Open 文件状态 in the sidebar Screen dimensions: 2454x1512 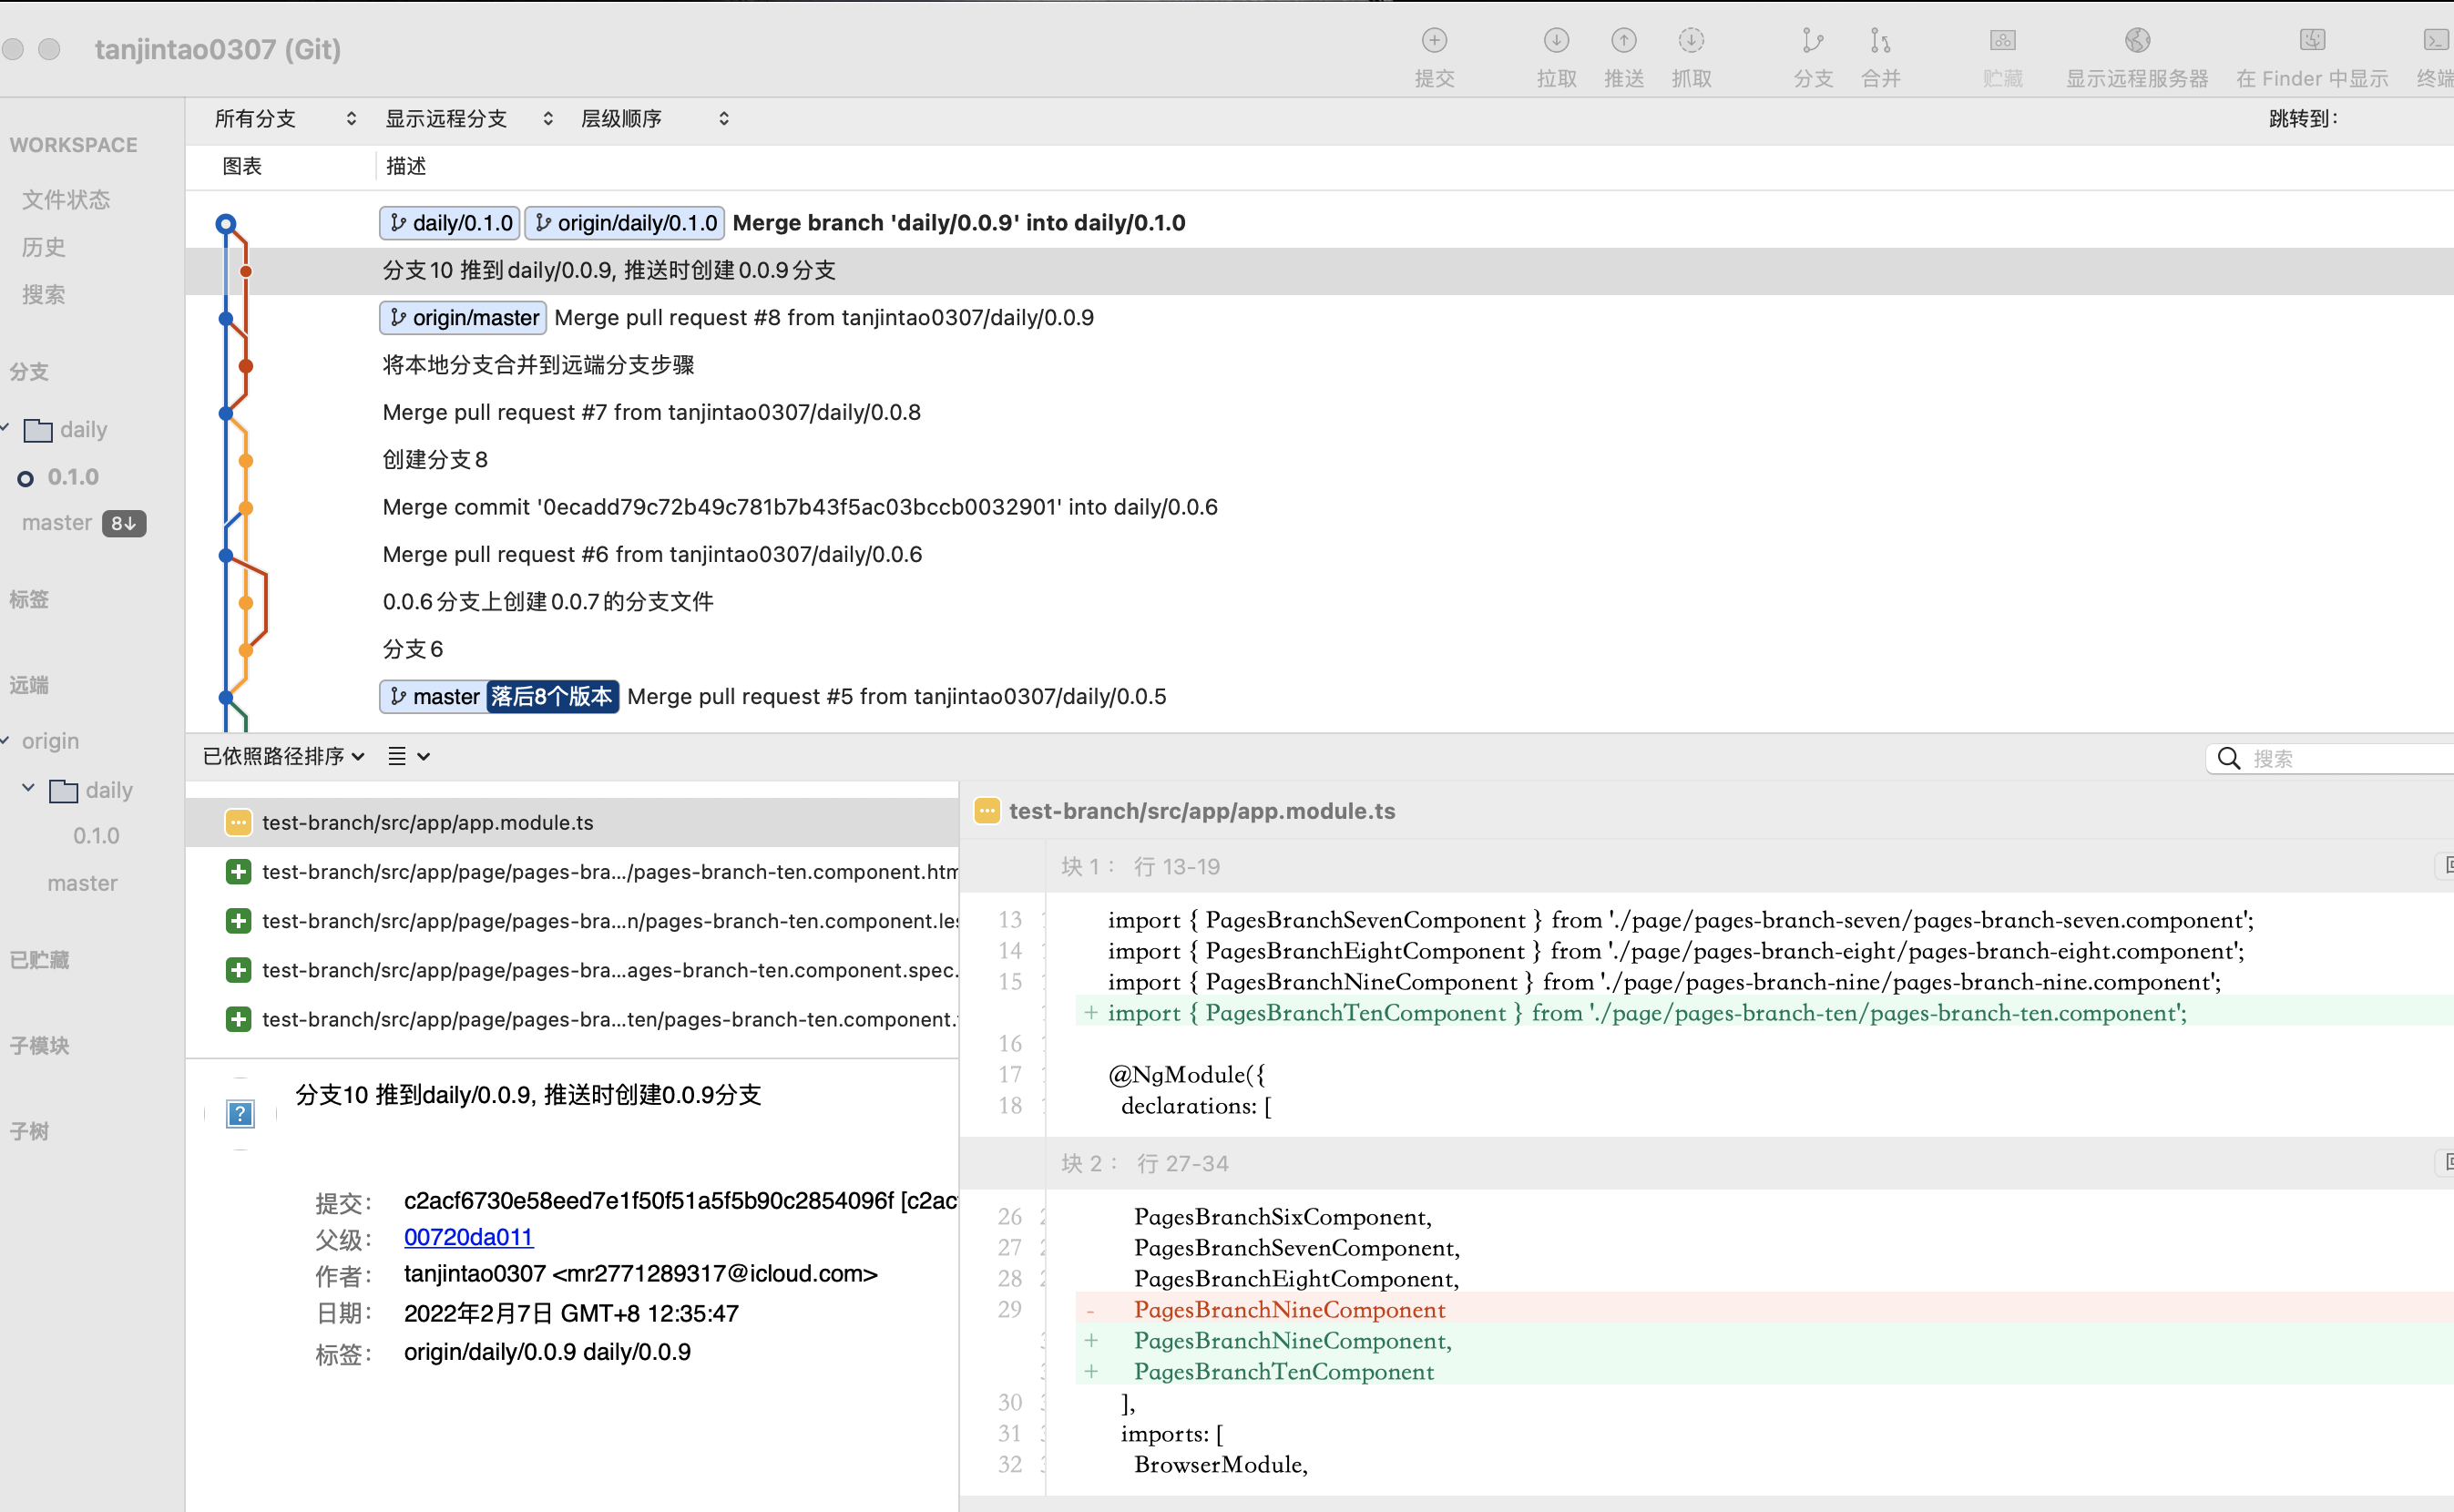(x=66, y=199)
